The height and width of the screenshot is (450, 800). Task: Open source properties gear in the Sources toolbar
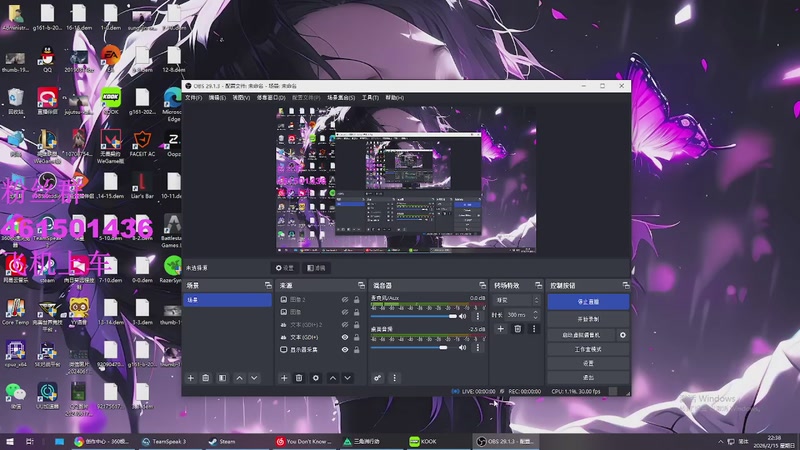[x=316, y=378]
